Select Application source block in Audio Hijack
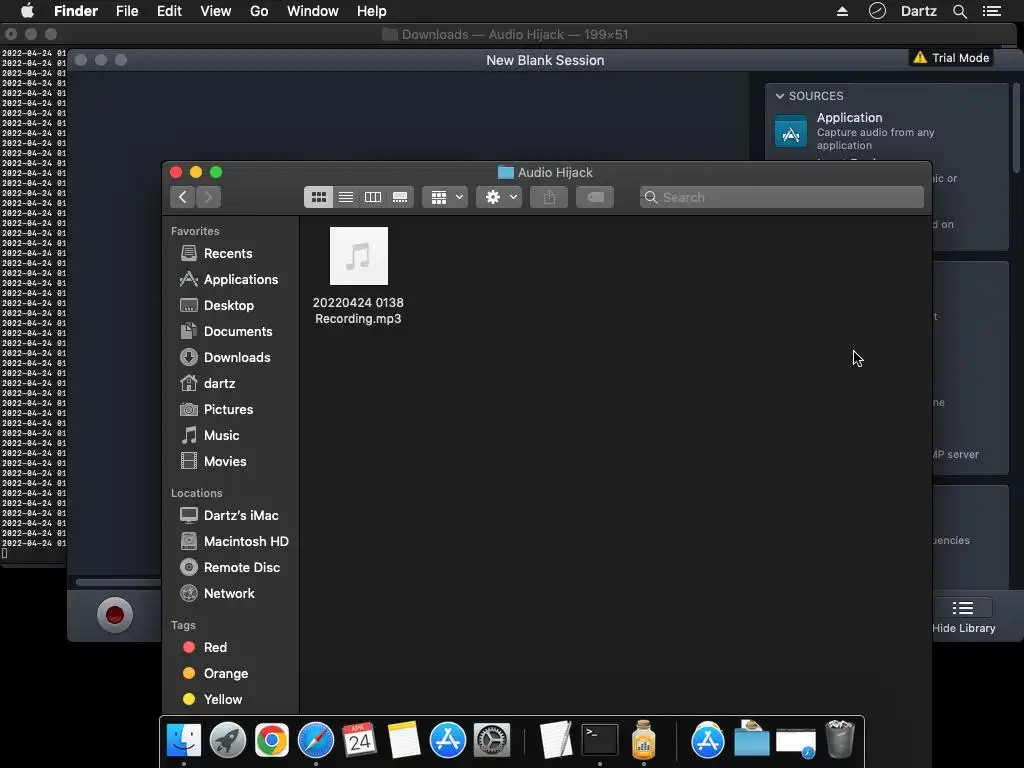The width and height of the screenshot is (1024, 768). tap(886, 131)
